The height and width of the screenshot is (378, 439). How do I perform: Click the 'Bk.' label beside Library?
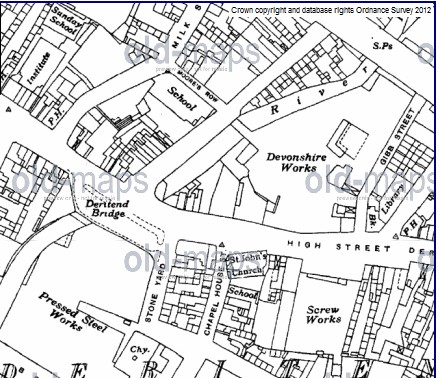coord(372,222)
